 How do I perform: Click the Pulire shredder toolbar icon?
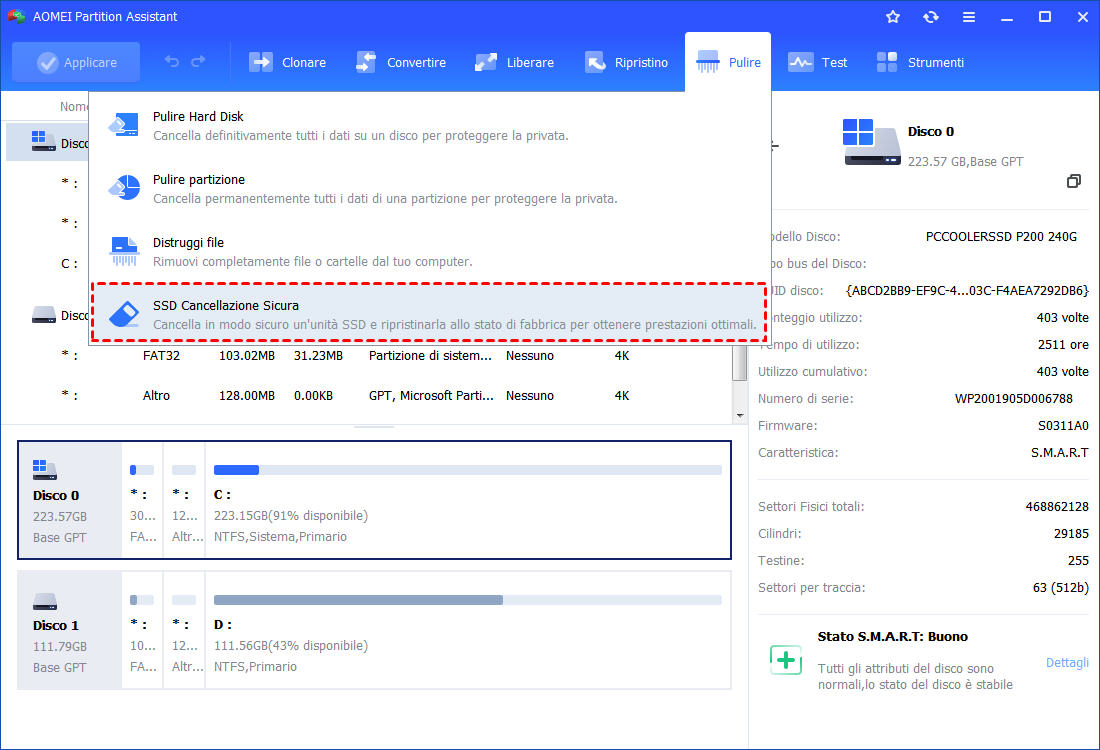tap(707, 62)
